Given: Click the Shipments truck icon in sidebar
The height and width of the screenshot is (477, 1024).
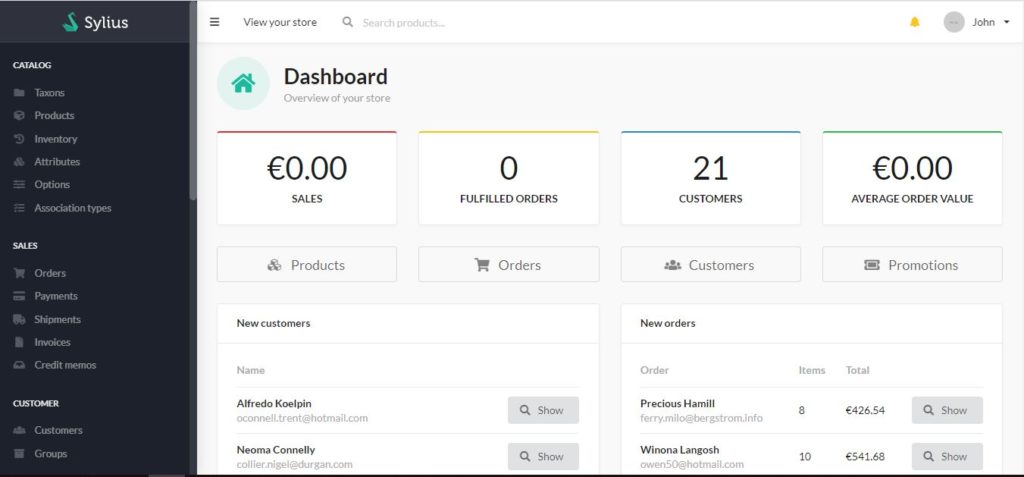Looking at the screenshot, I should coord(19,320).
